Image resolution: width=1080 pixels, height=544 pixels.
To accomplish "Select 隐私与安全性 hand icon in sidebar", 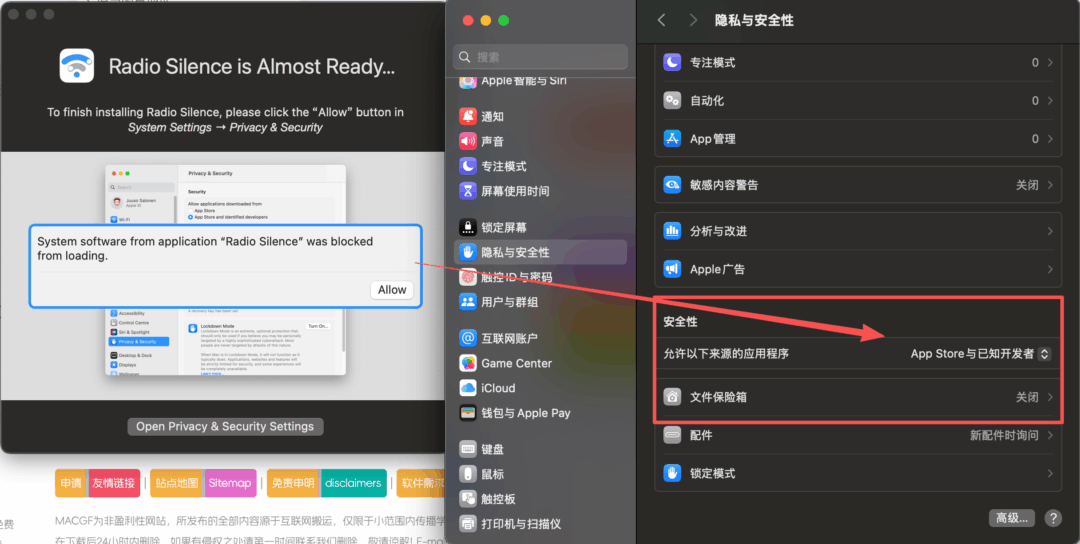I will click(x=468, y=252).
